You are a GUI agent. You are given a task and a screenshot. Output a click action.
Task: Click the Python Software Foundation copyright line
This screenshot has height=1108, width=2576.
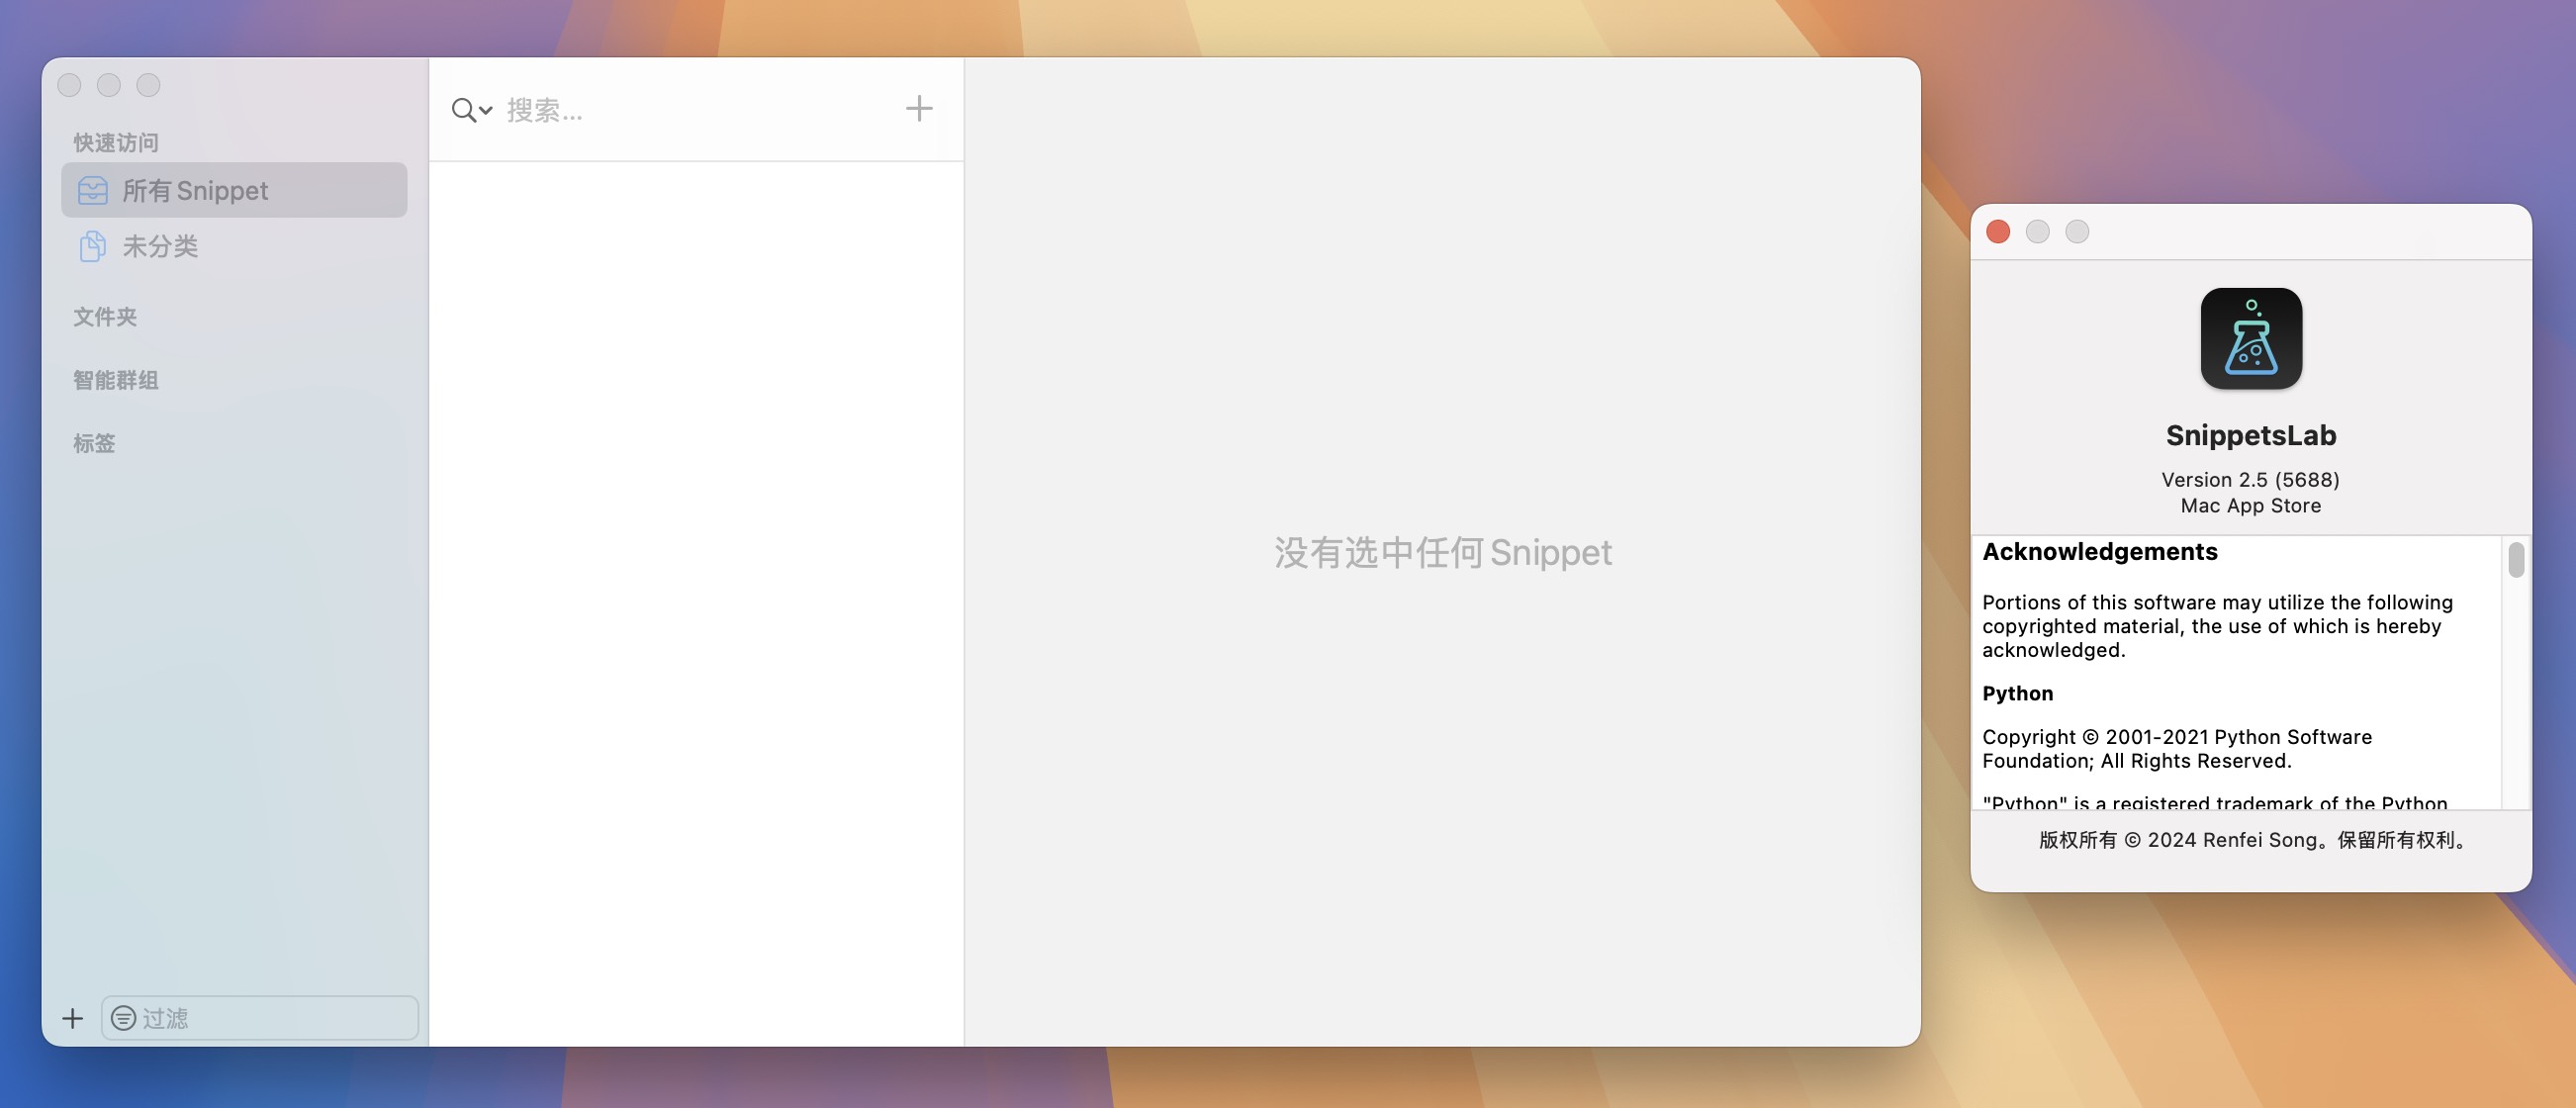pos(2176,749)
